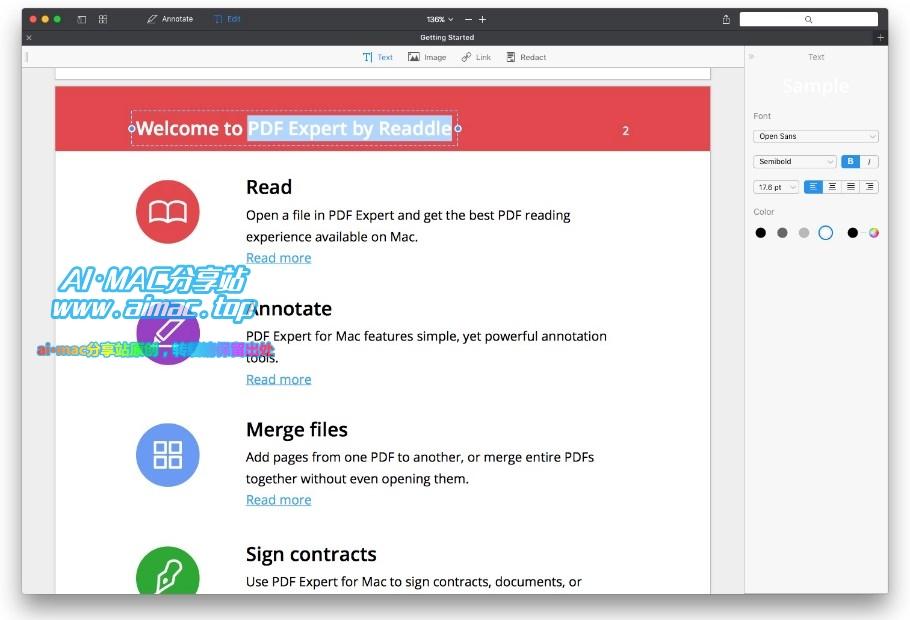Align text left
The height and width of the screenshot is (620, 910).
point(813,187)
